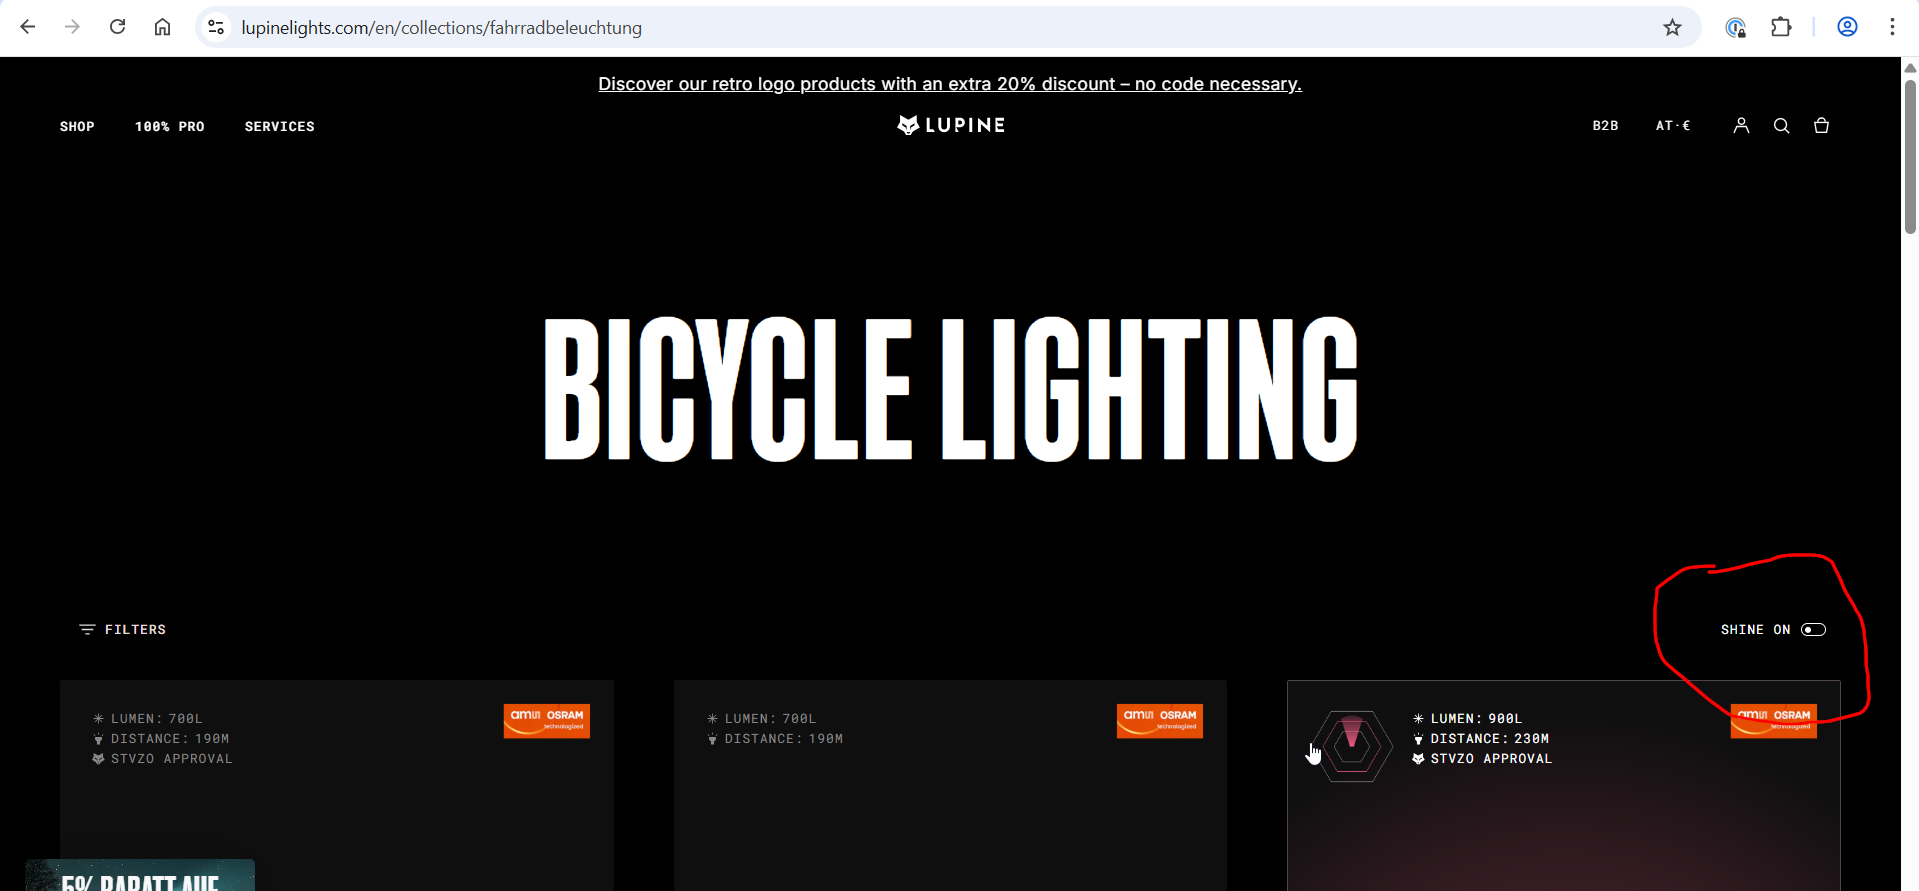
Task: Click the search magnifier icon
Action: pos(1781,125)
